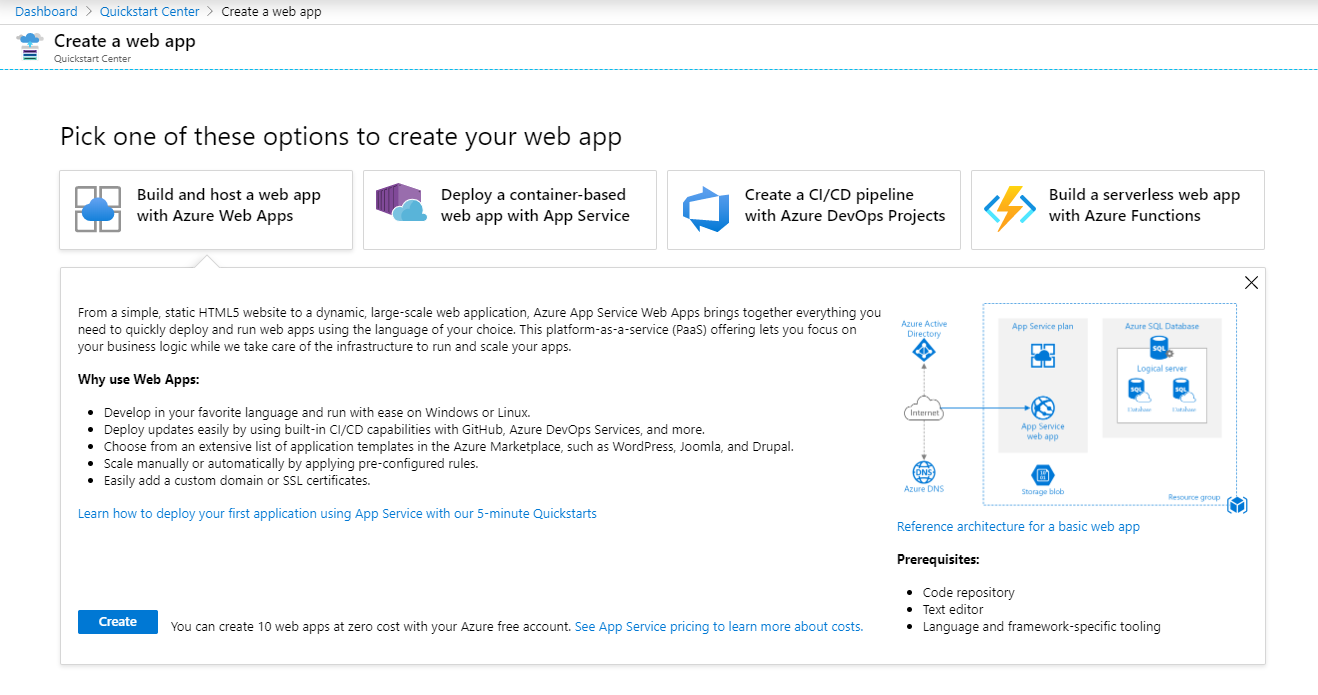Click 'Scale manually or automatically' bullet
The height and width of the screenshot is (695, 1318).
[x=291, y=463]
